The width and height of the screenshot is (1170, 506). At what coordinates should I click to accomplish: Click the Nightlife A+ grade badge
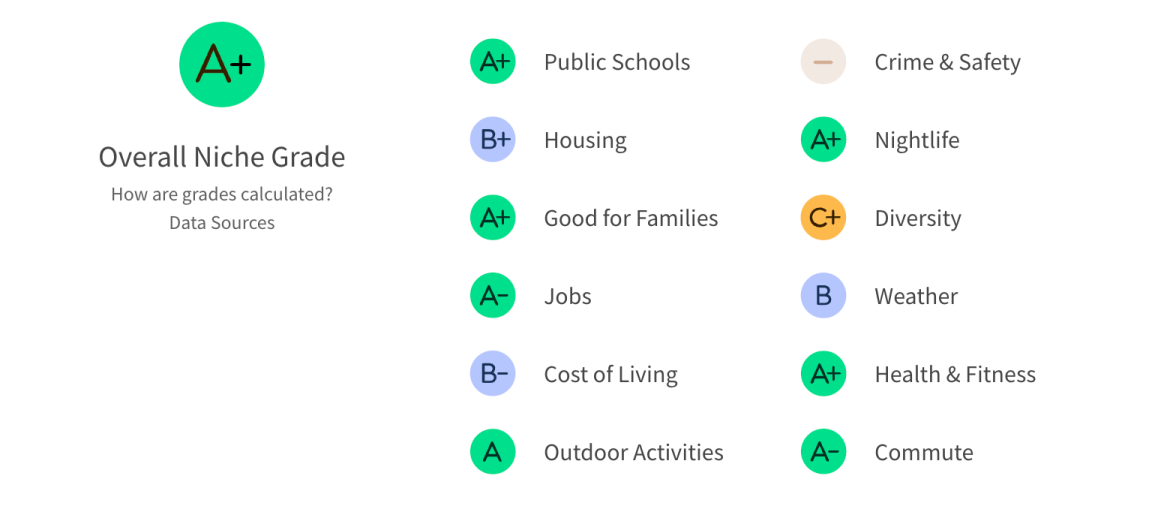click(x=823, y=140)
